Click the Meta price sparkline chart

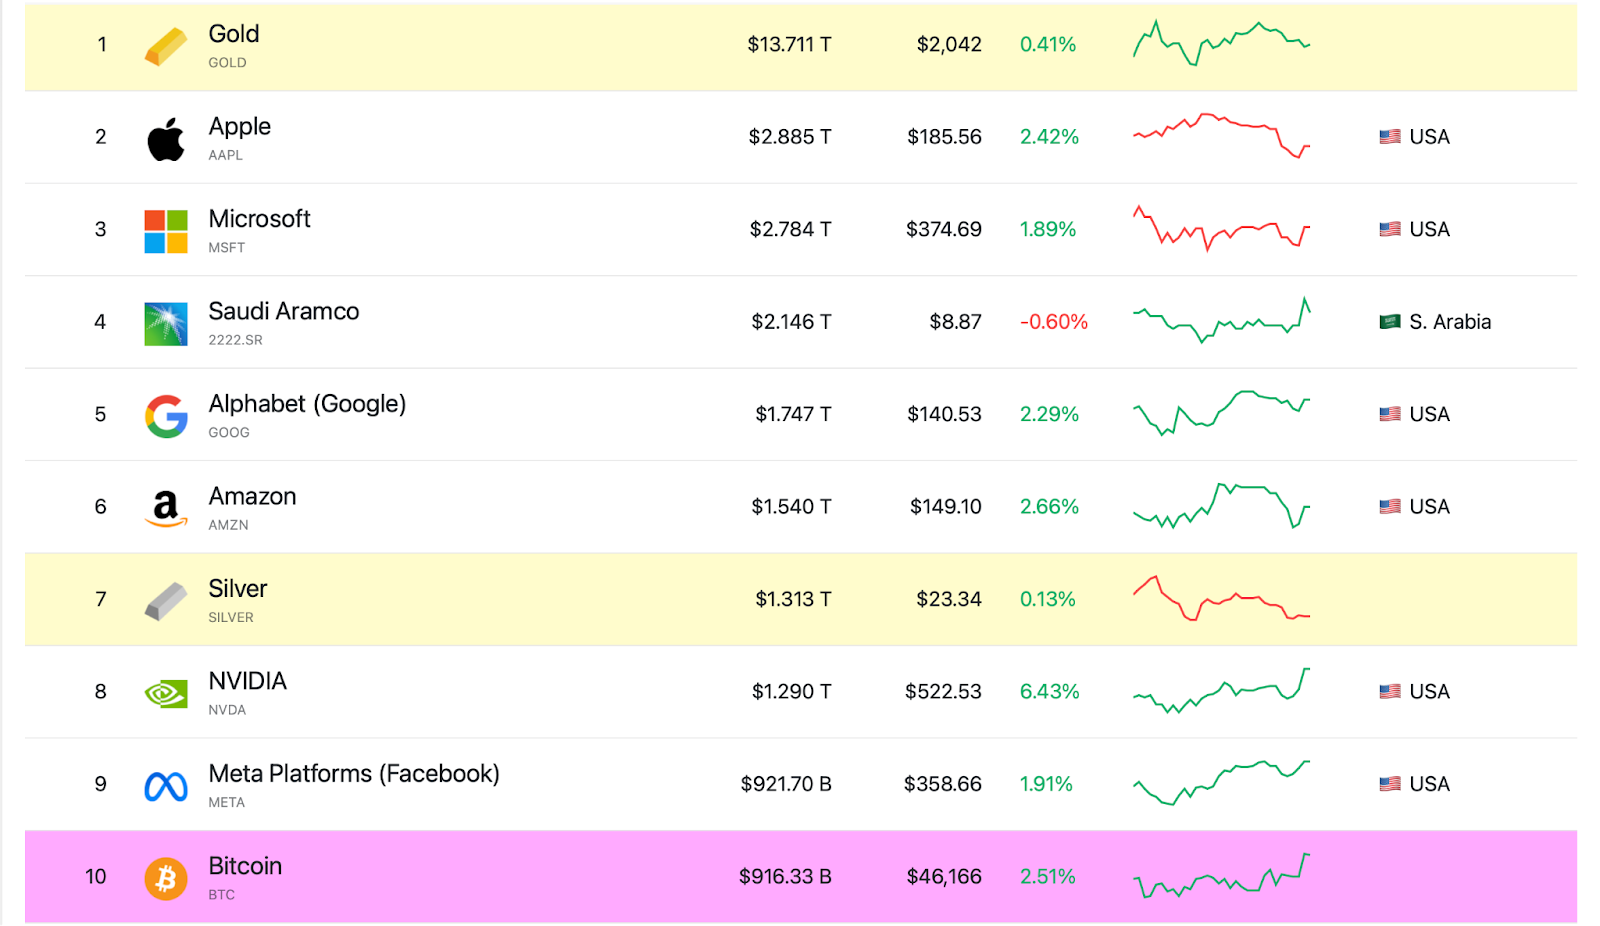(x=1221, y=783)
